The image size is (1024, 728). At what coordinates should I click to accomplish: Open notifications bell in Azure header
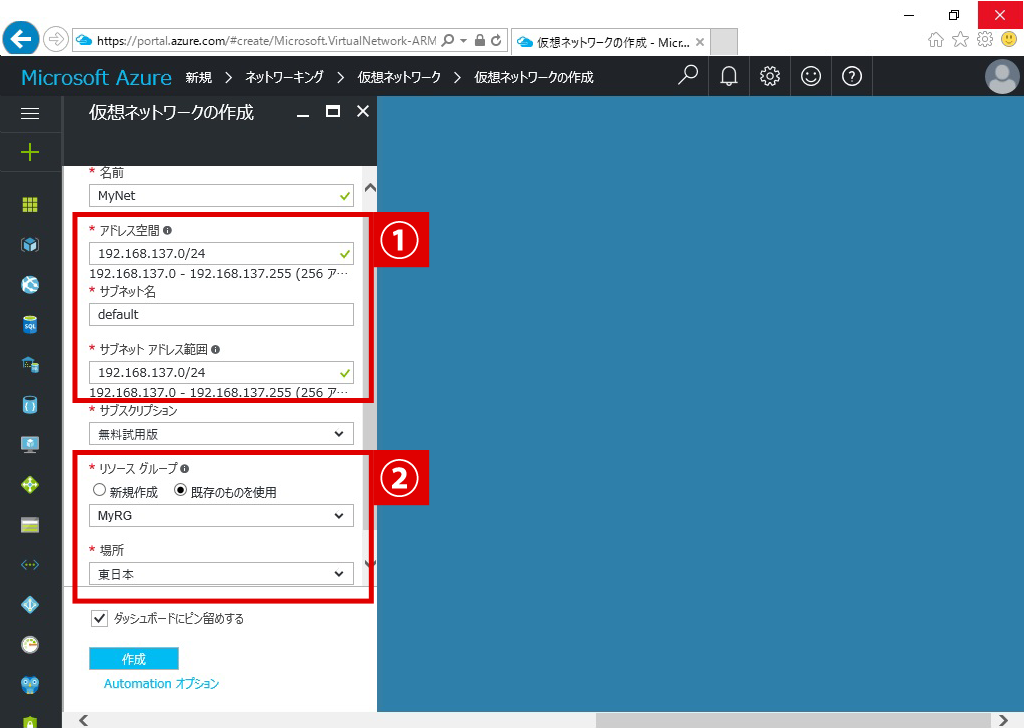tap(729, 76)
